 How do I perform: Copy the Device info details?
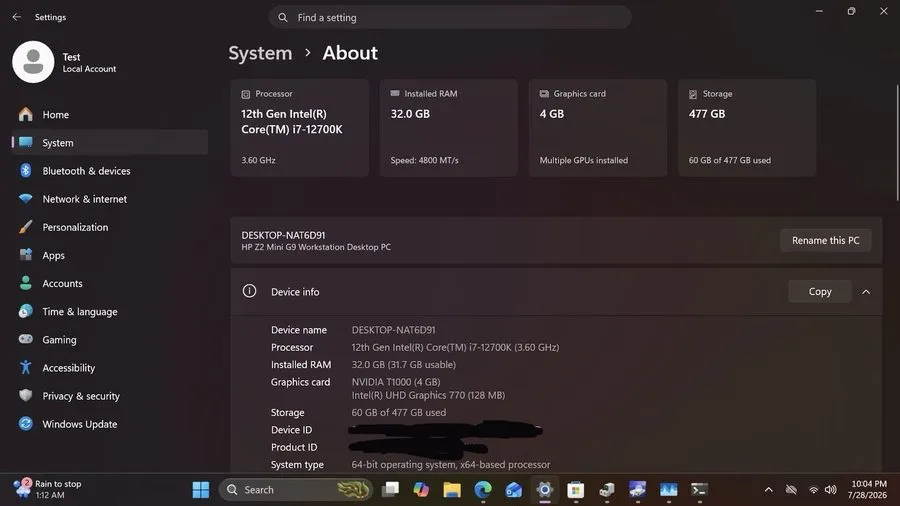pyautogui.click(x=820, y=291)
